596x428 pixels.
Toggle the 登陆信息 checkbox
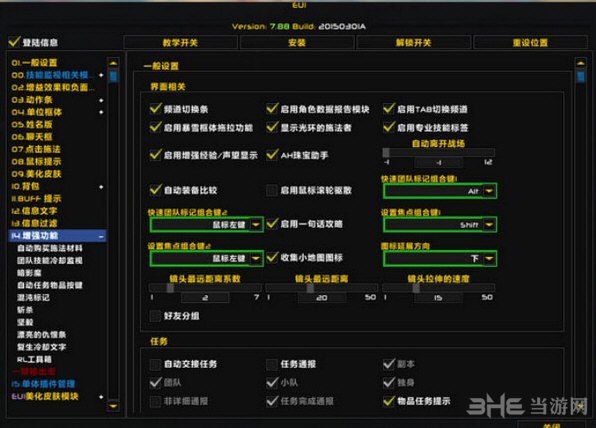pos(14,41)
